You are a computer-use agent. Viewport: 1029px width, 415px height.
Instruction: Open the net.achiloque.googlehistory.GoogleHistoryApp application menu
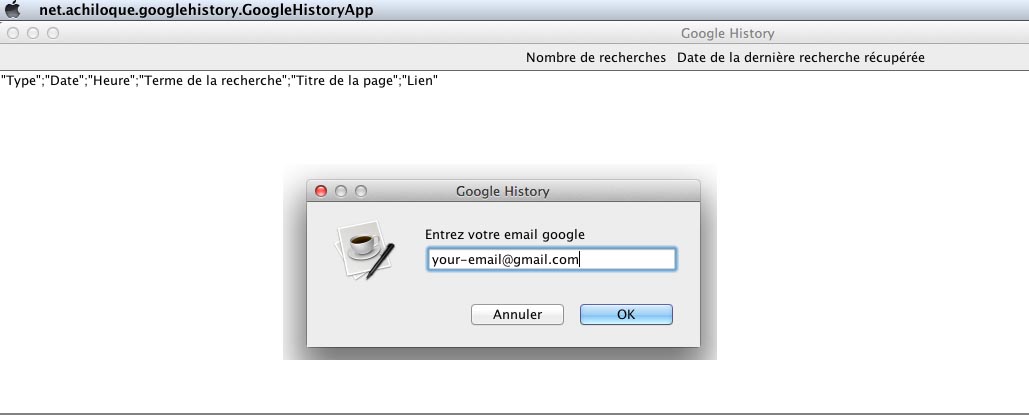[x=206, y=10]
